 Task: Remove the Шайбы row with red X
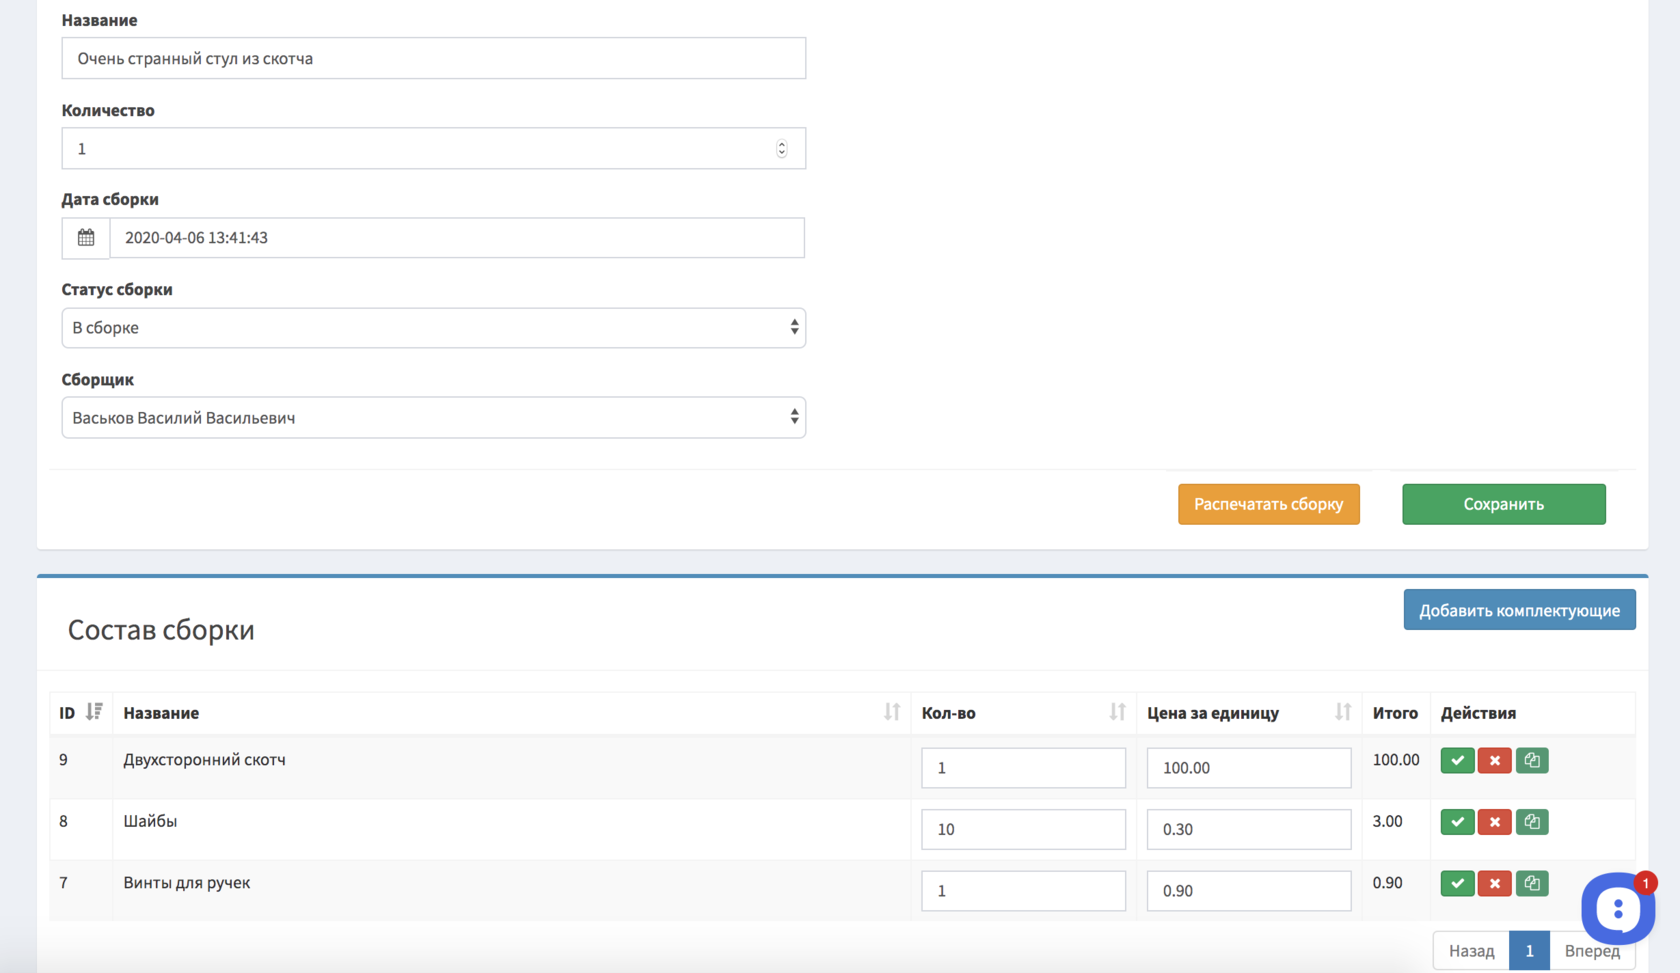click(x=1494, y=822)
